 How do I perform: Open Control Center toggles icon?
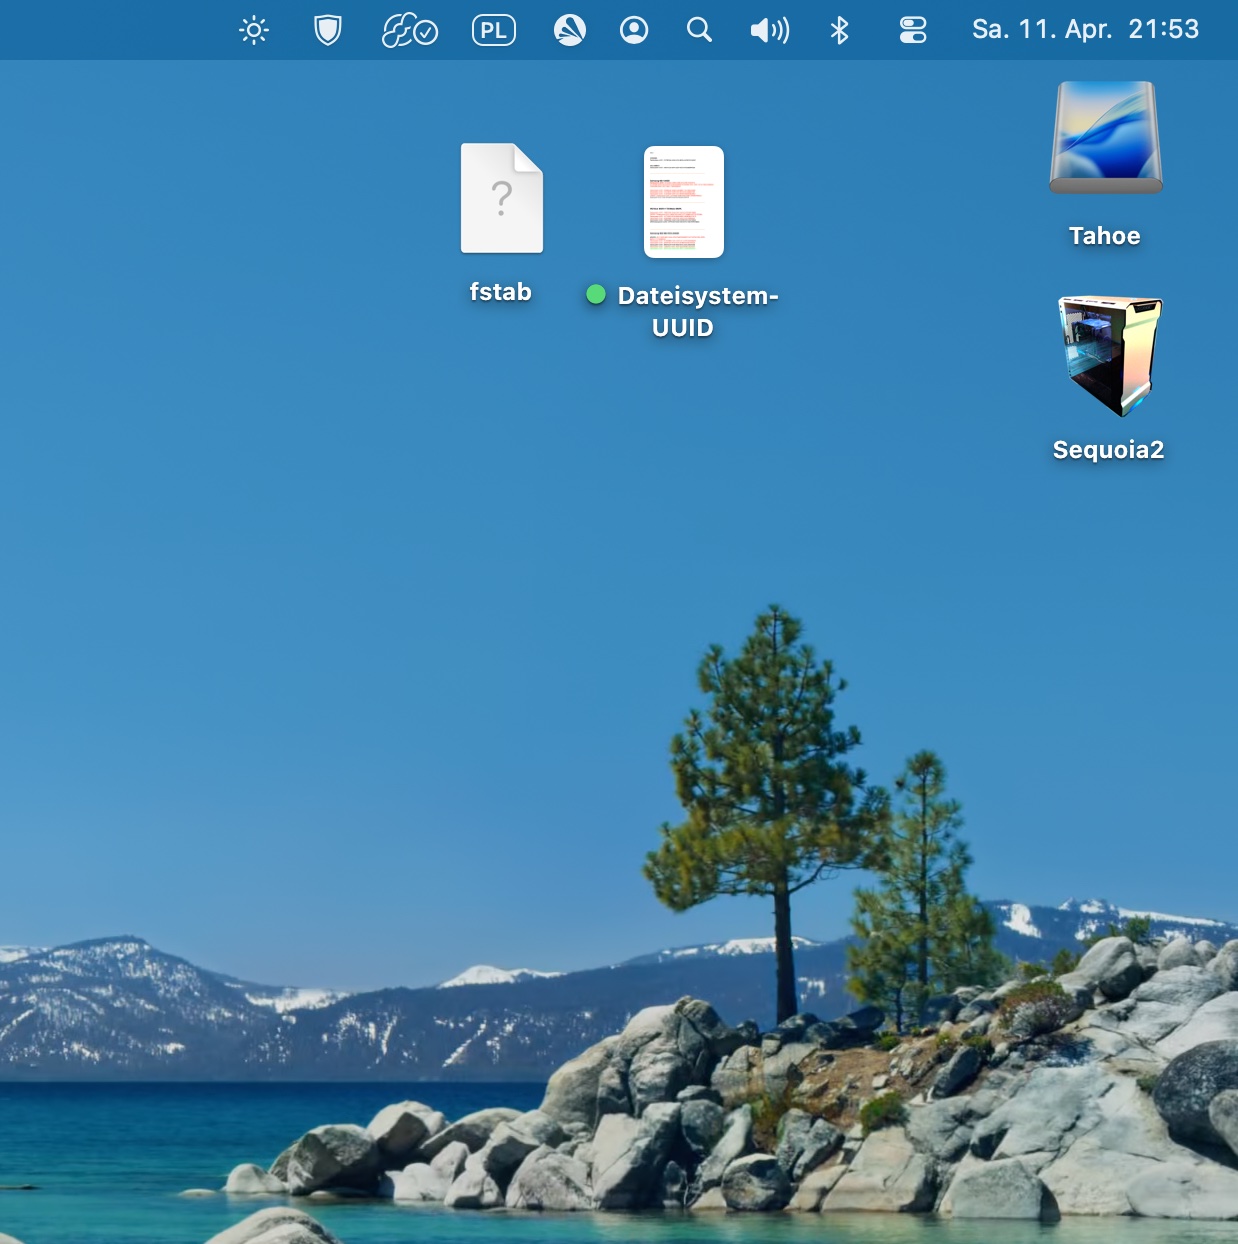click(912, 31)
